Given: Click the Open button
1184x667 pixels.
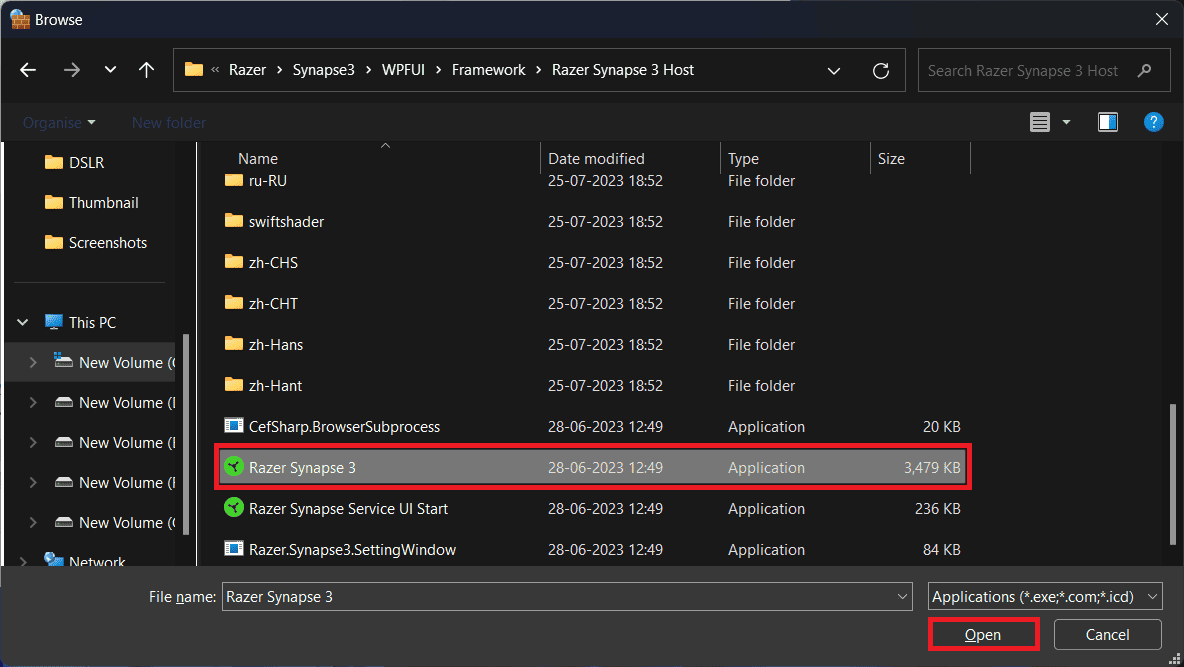Looking at the screenshot, I should 983,635.
